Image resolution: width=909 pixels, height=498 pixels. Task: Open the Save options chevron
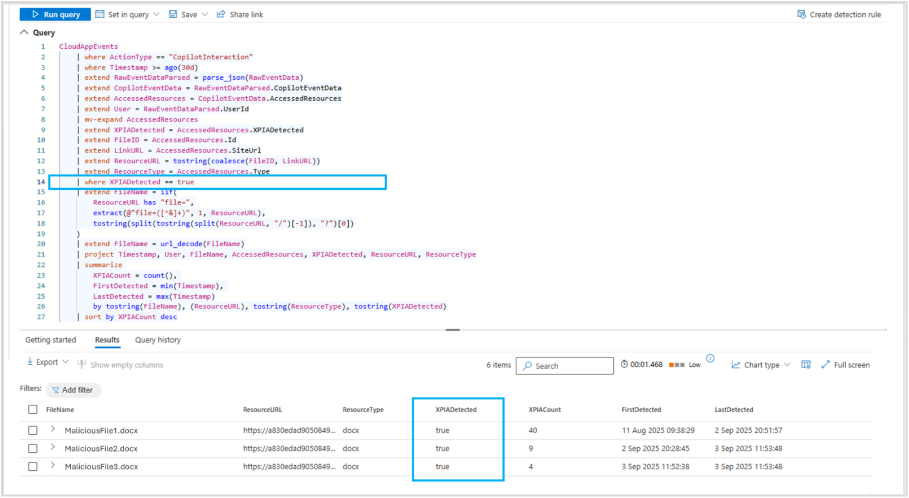(205, 14)
